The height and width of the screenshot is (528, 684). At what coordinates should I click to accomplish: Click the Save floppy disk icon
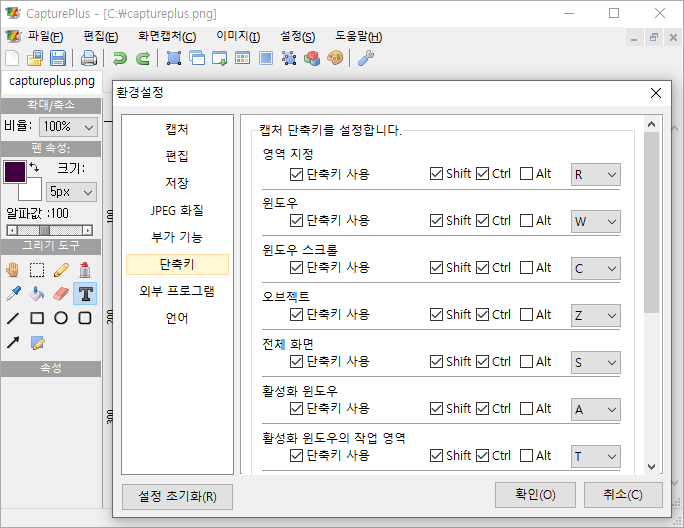[x=58, y=58]
